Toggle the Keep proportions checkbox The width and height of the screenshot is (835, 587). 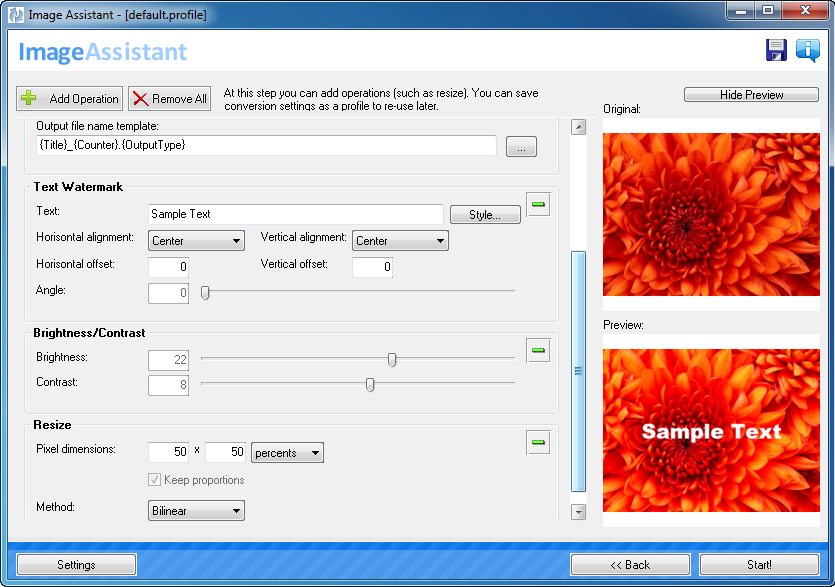pyautogui.click(x=155, y=480)
